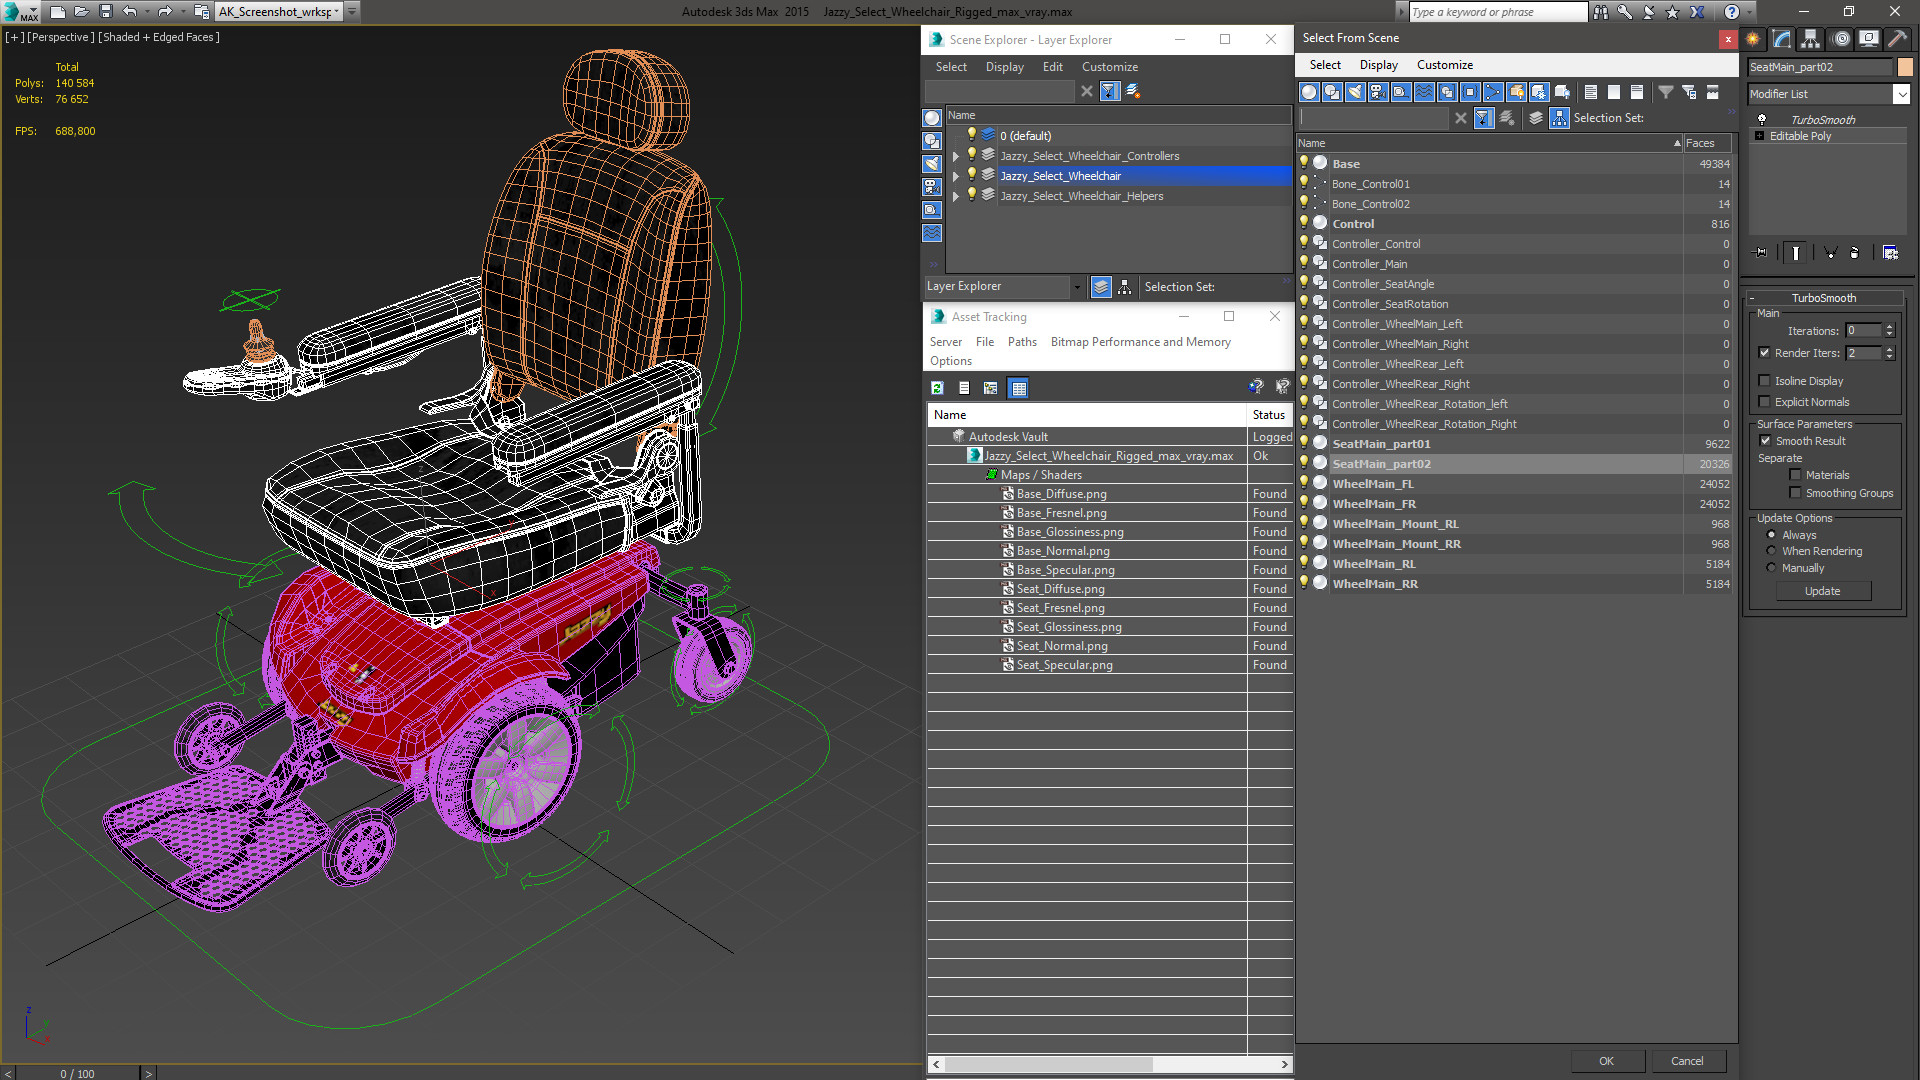The image size is (1920, 1080).
Task: Click the Perspective viewport label
Action: (x=60, y=37)
